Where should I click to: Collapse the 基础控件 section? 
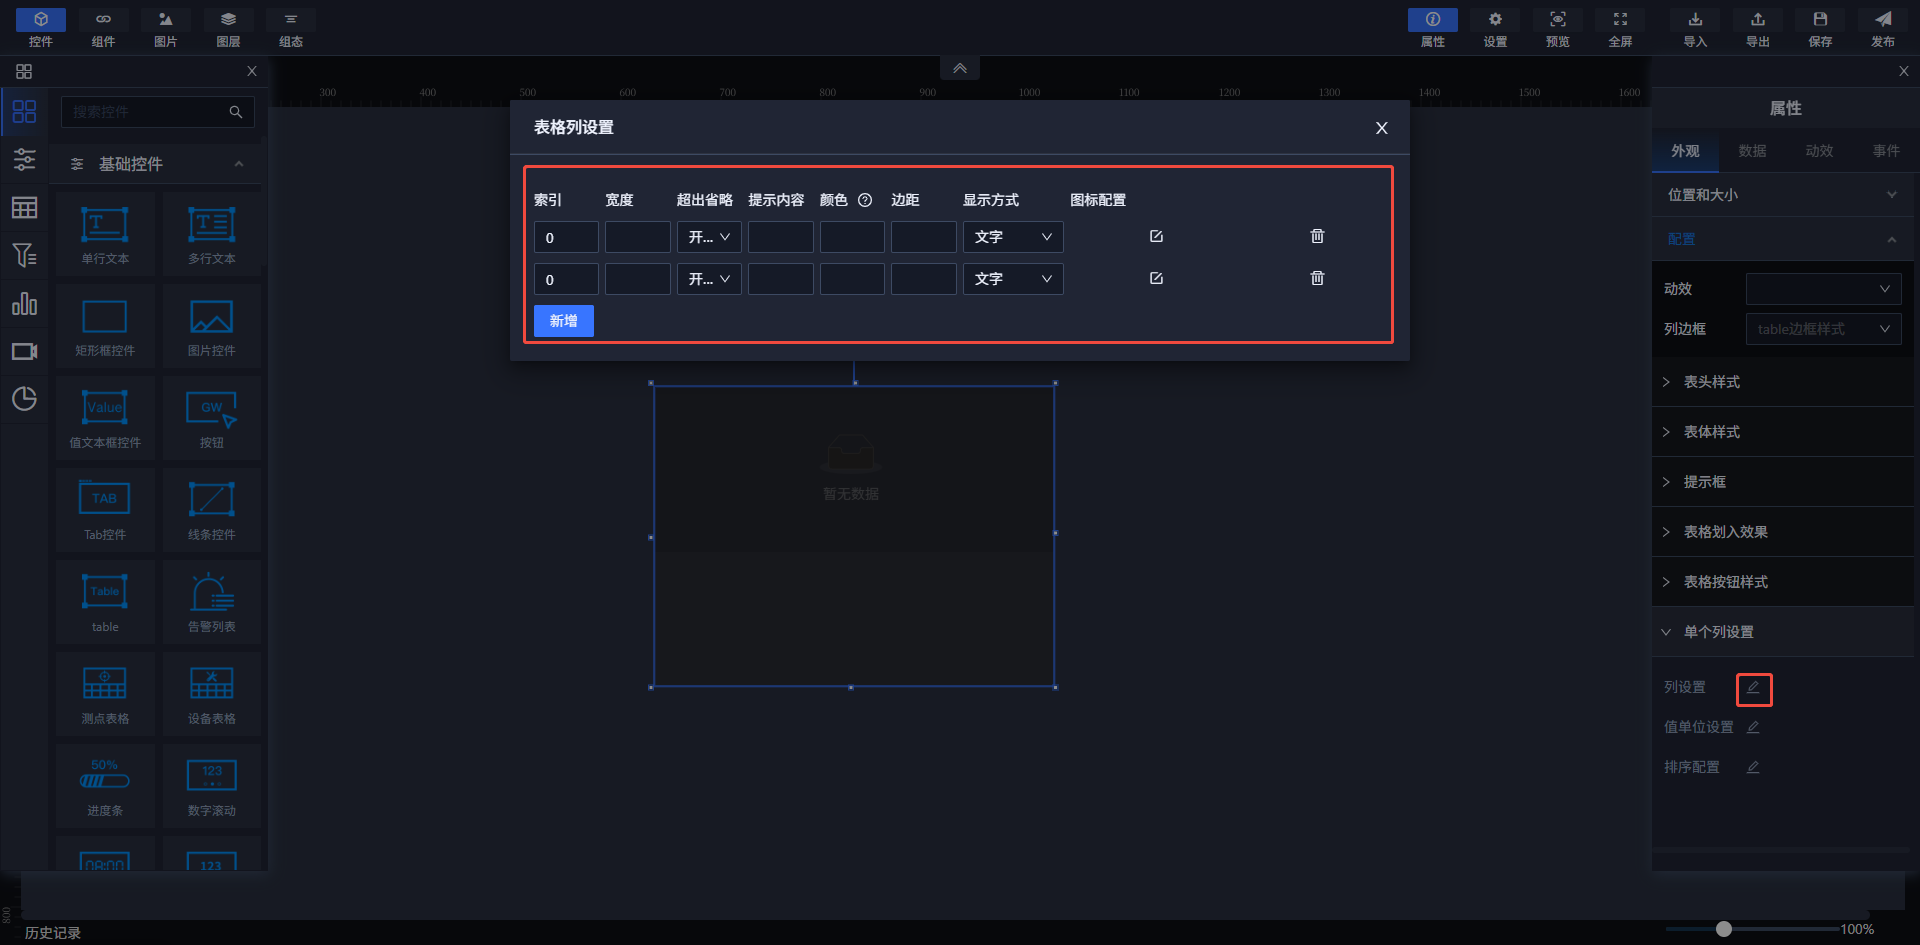coord(239,164)
